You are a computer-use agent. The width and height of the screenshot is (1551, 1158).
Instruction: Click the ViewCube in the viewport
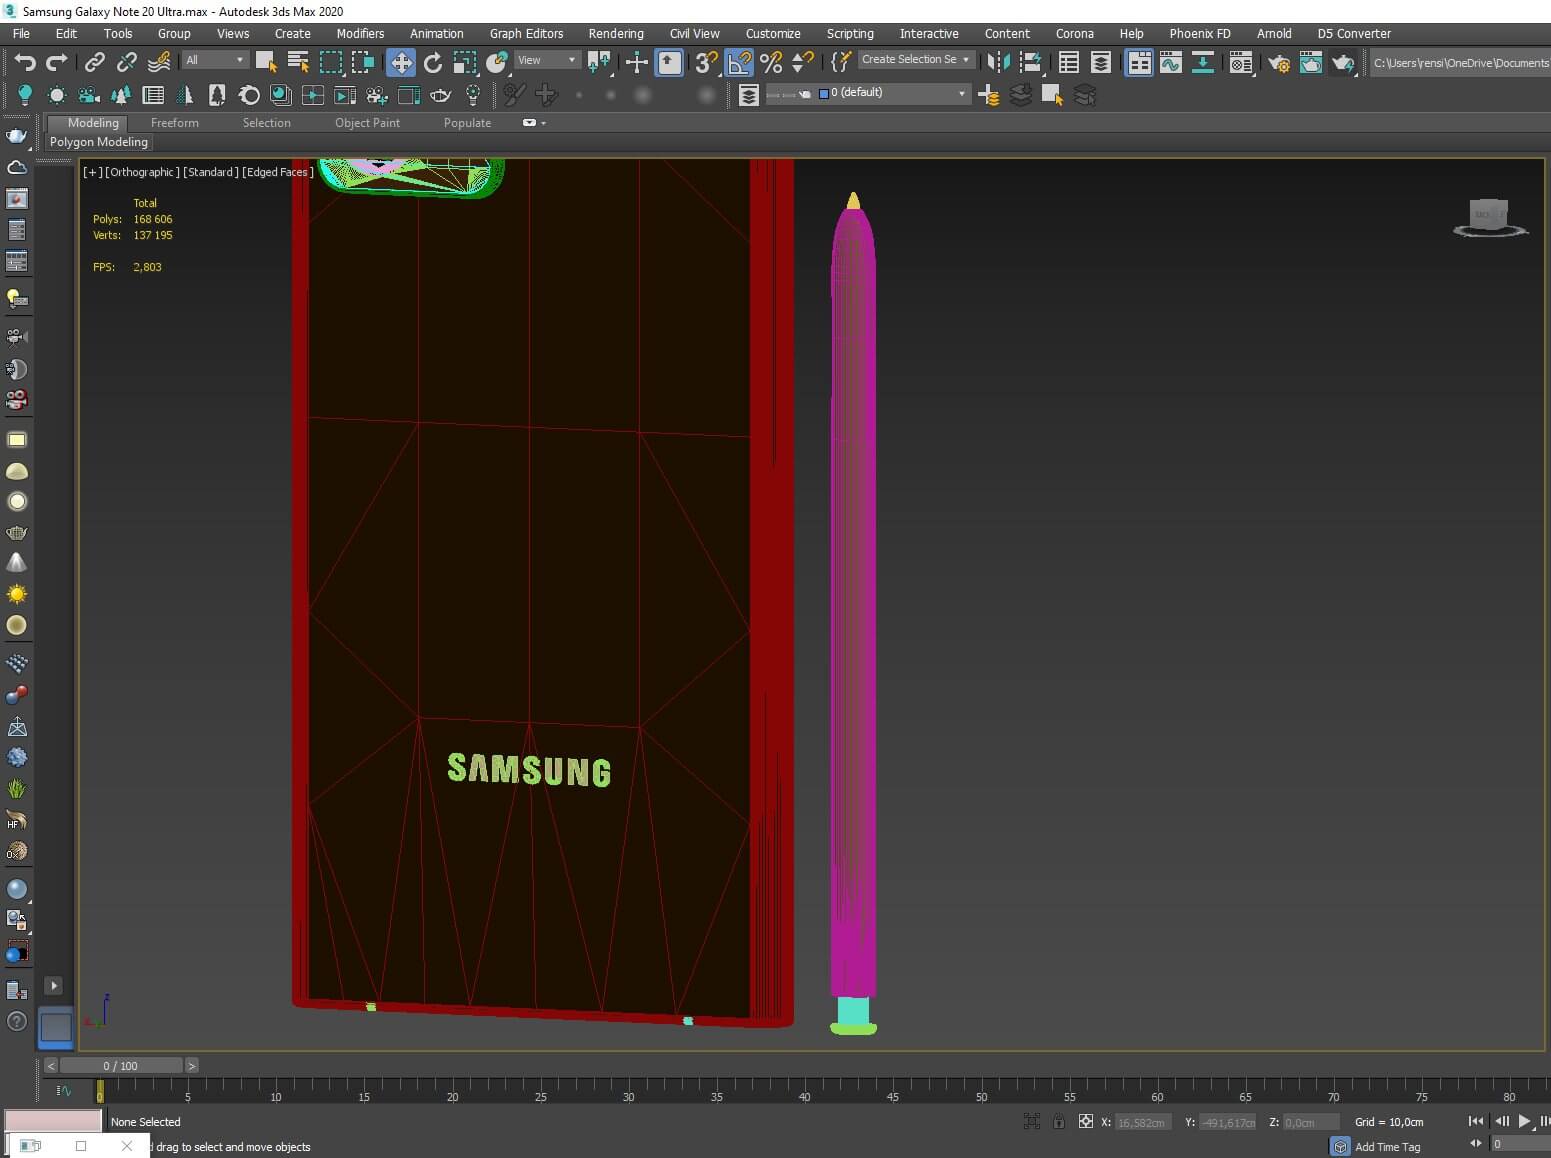click(1490, 217)
